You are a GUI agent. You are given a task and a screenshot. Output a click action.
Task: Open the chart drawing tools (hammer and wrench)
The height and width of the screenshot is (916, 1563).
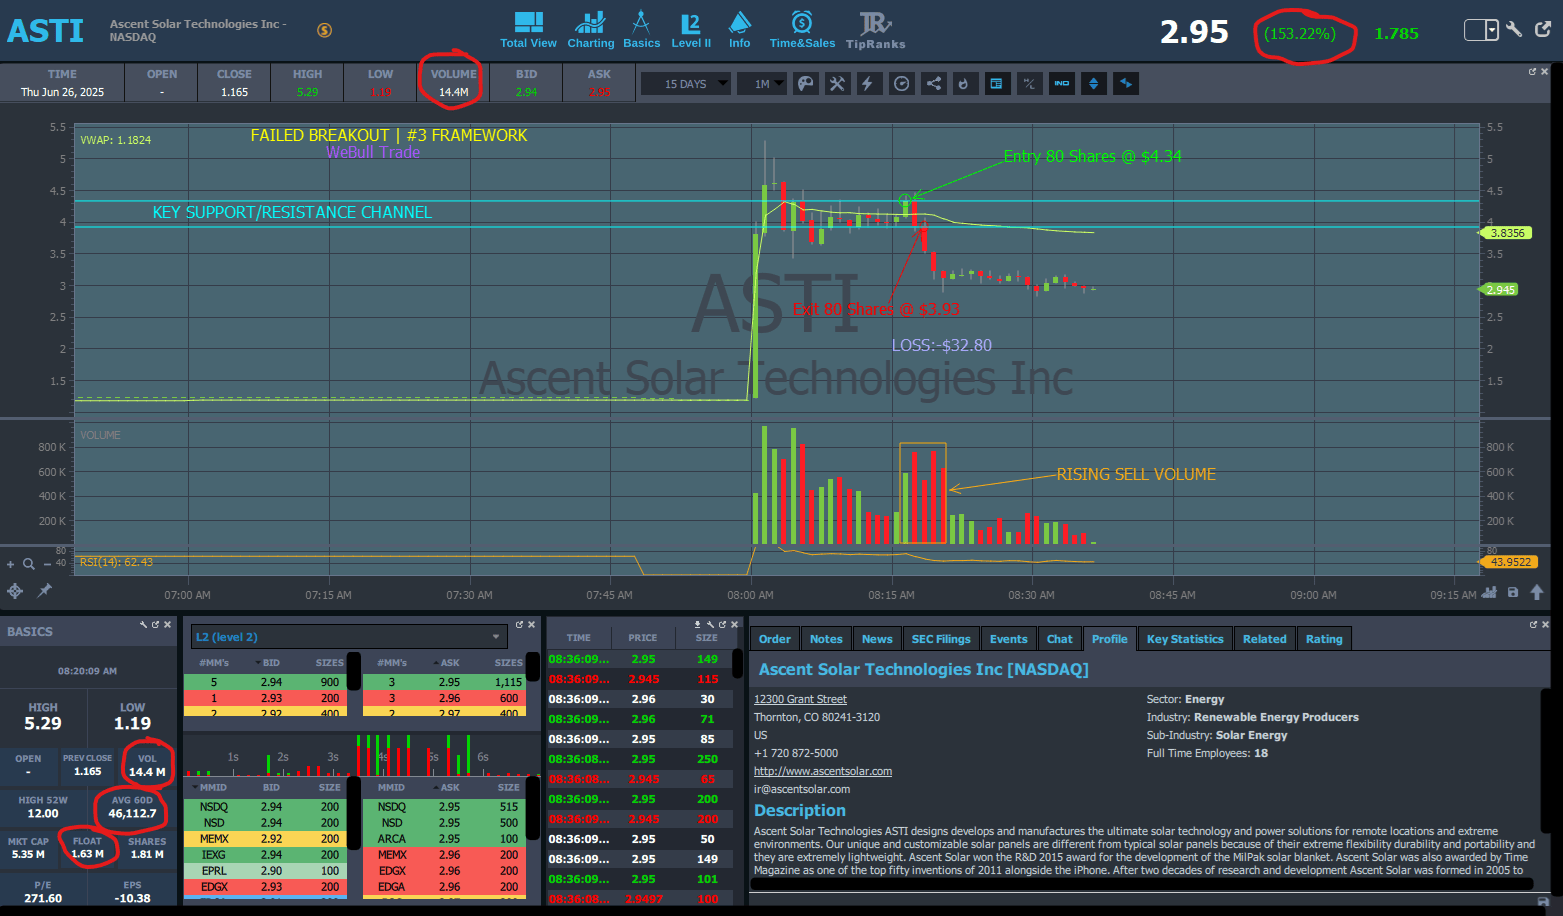coord(837,84)
